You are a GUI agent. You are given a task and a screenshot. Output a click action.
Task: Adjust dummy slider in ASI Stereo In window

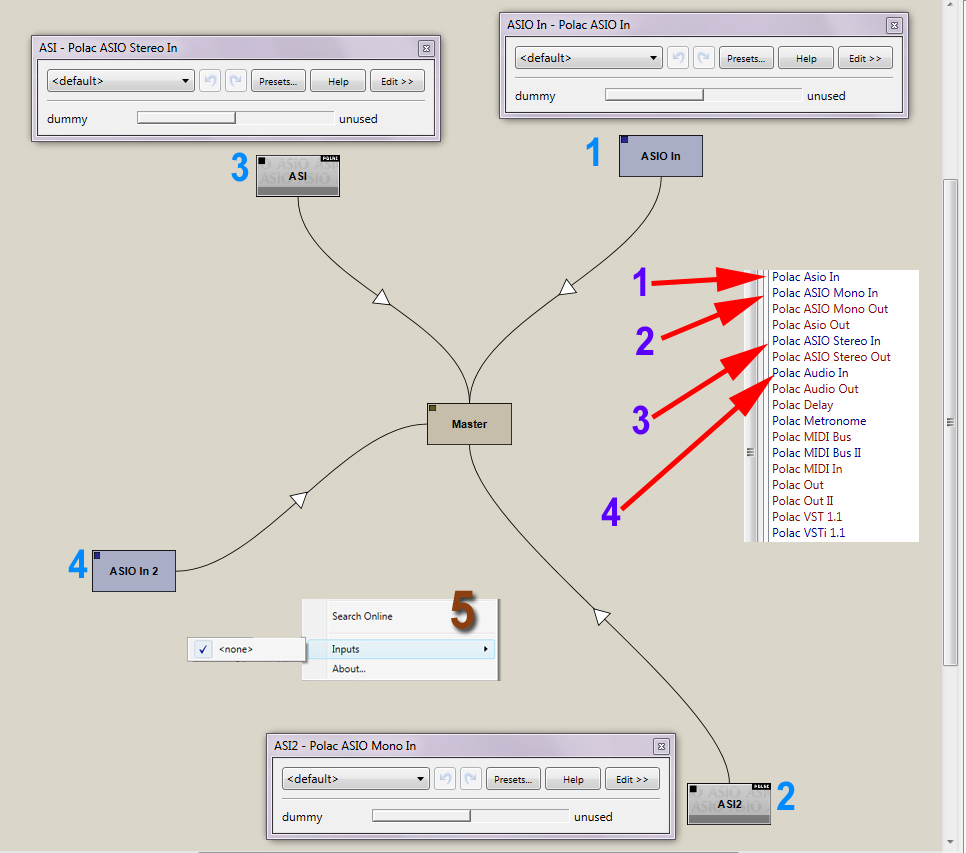[x=235, y=118]
